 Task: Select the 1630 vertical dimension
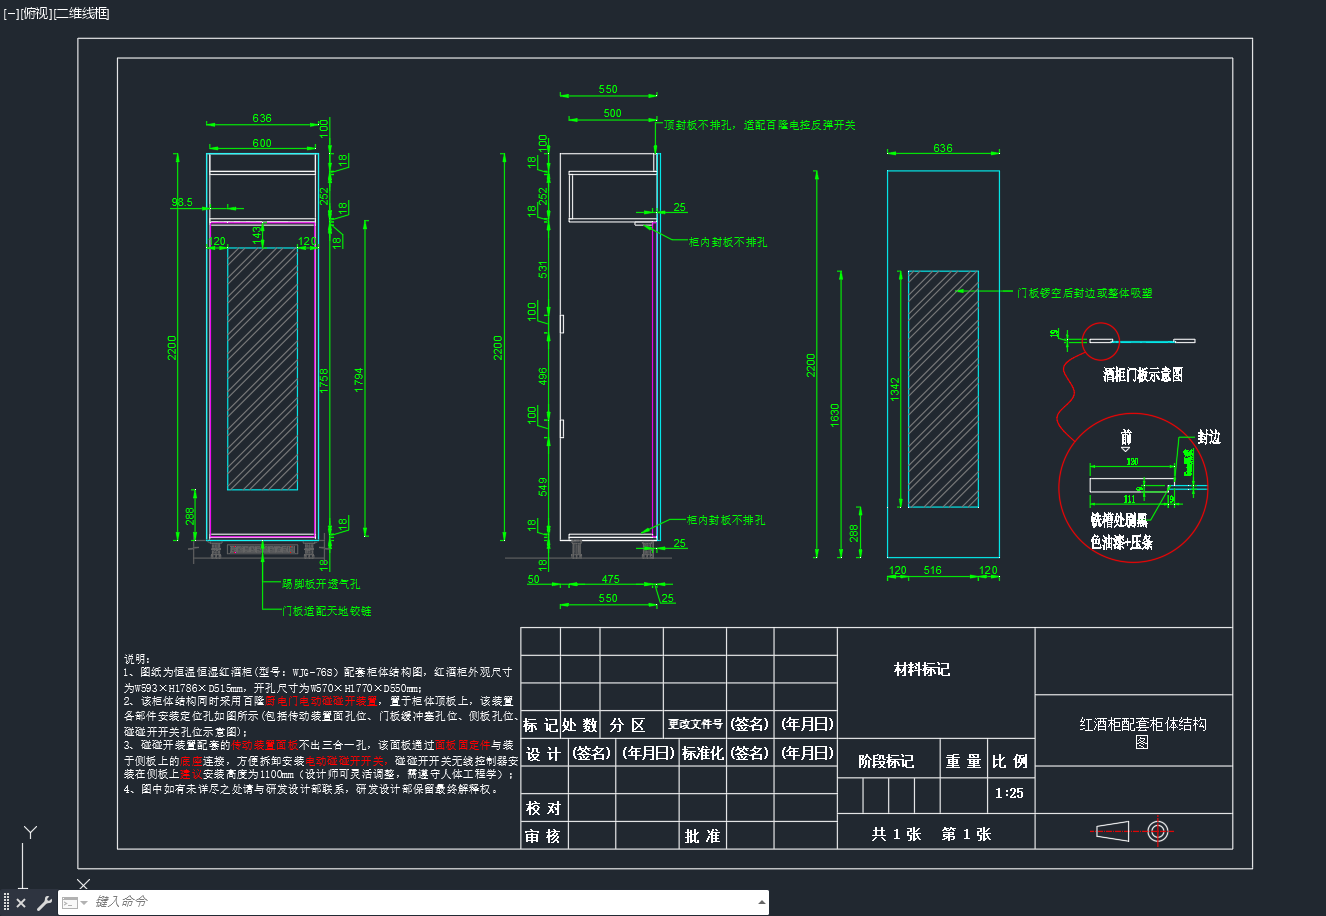click(835, 416)
